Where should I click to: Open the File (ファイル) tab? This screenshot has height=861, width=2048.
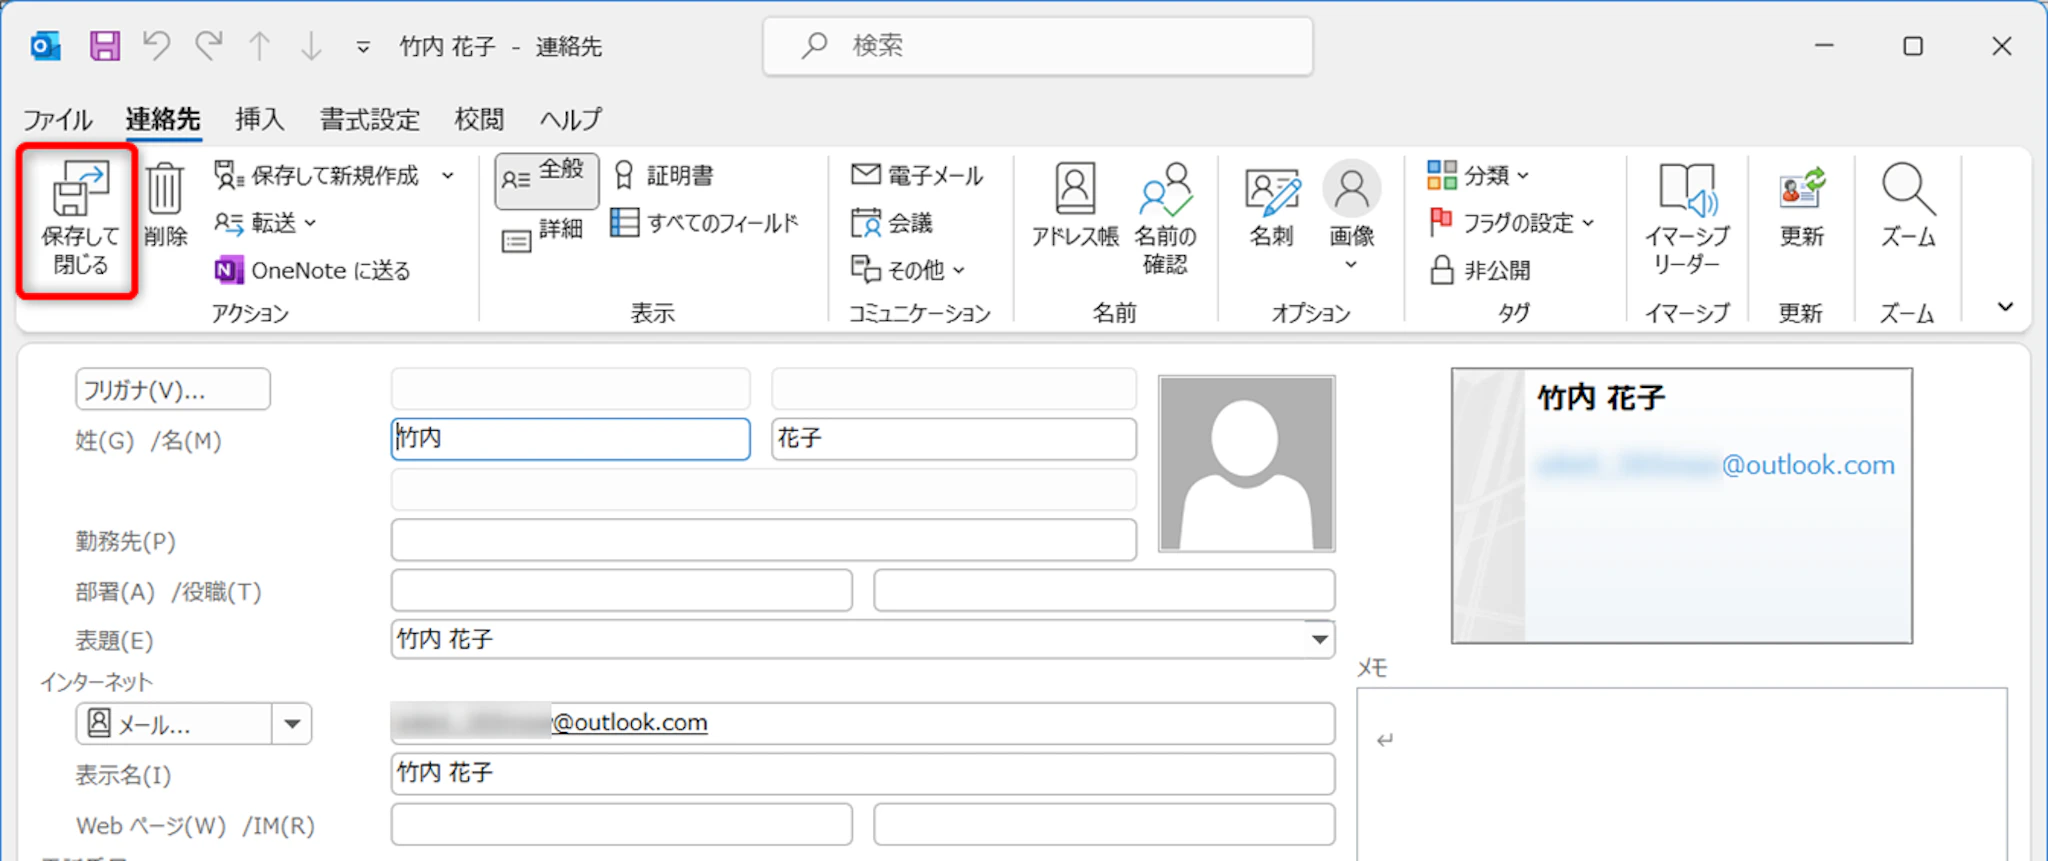(x=57, y=120)
